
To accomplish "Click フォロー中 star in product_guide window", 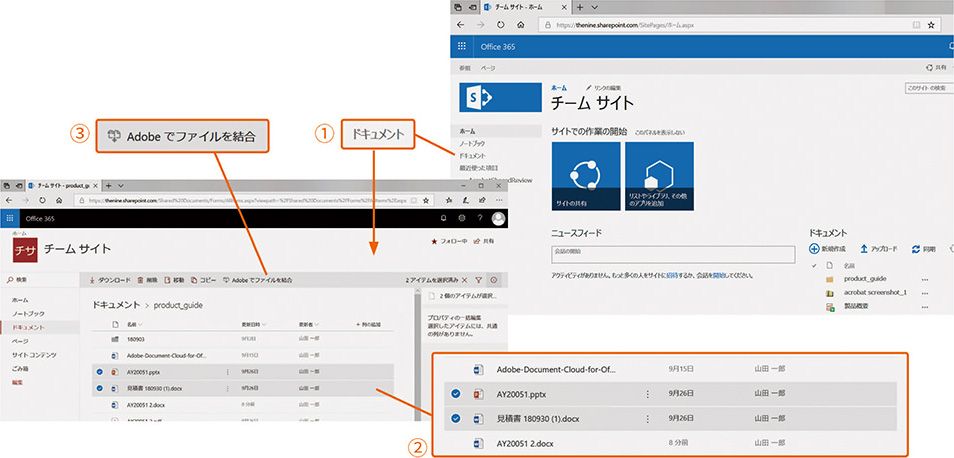I will pos(449,241).
